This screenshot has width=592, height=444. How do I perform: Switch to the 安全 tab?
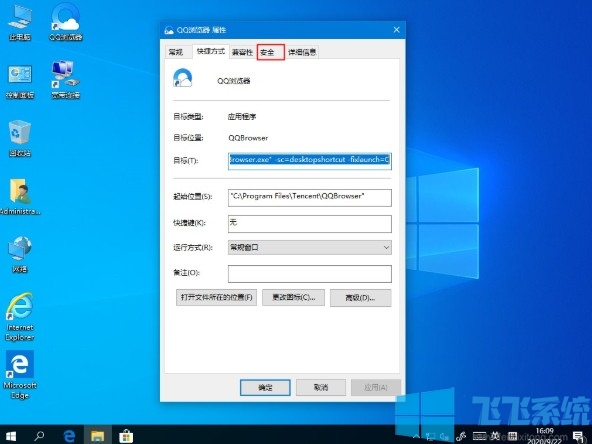[270, 52]
